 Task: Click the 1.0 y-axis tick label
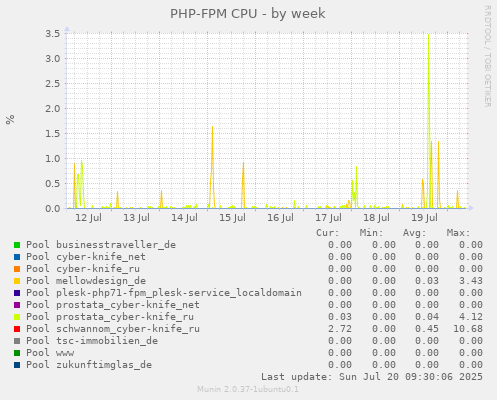pos(53,158)
